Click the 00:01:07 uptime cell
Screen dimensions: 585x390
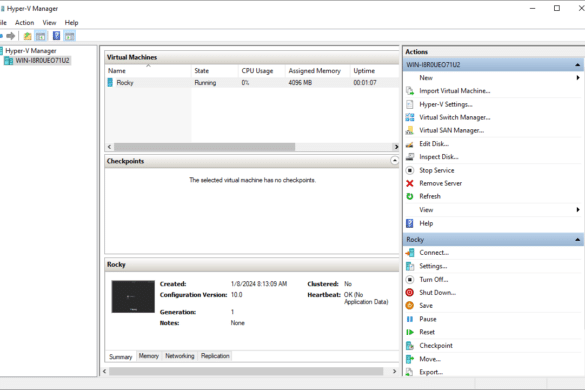click(365, 83)
